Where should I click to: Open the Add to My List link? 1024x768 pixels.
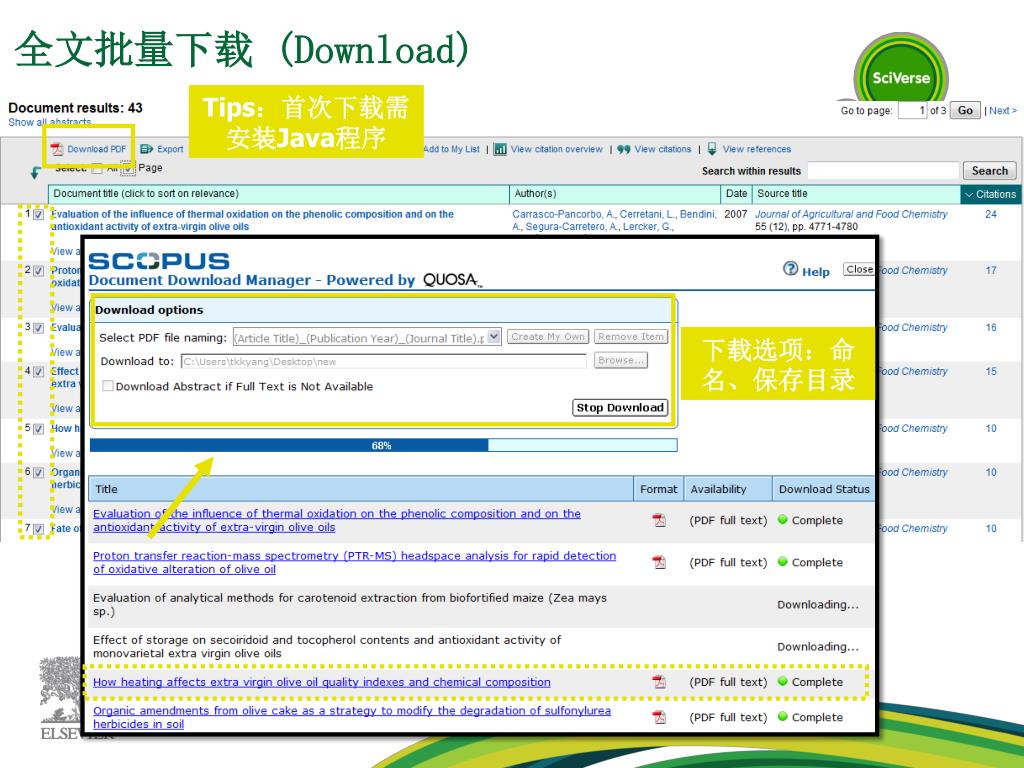coord(451,149)
